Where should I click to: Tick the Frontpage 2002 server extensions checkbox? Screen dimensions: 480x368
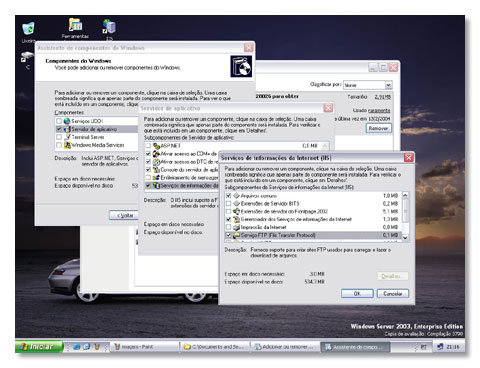pyautogui.click(x=229, y=211)
